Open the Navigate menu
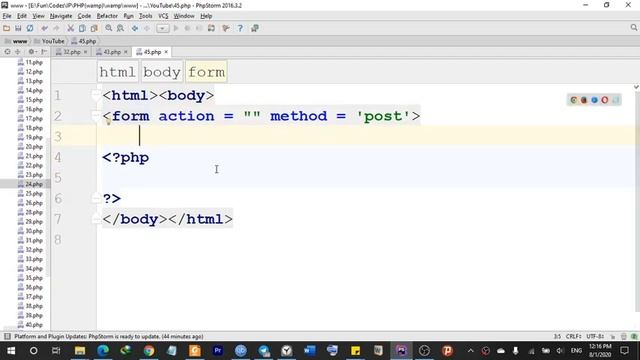The height and width of the screenshot is (360, 640). (61, 16)
